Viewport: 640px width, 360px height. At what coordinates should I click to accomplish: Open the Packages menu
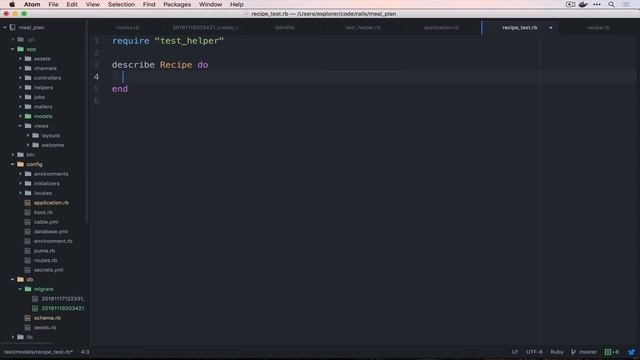coord(177,4)
